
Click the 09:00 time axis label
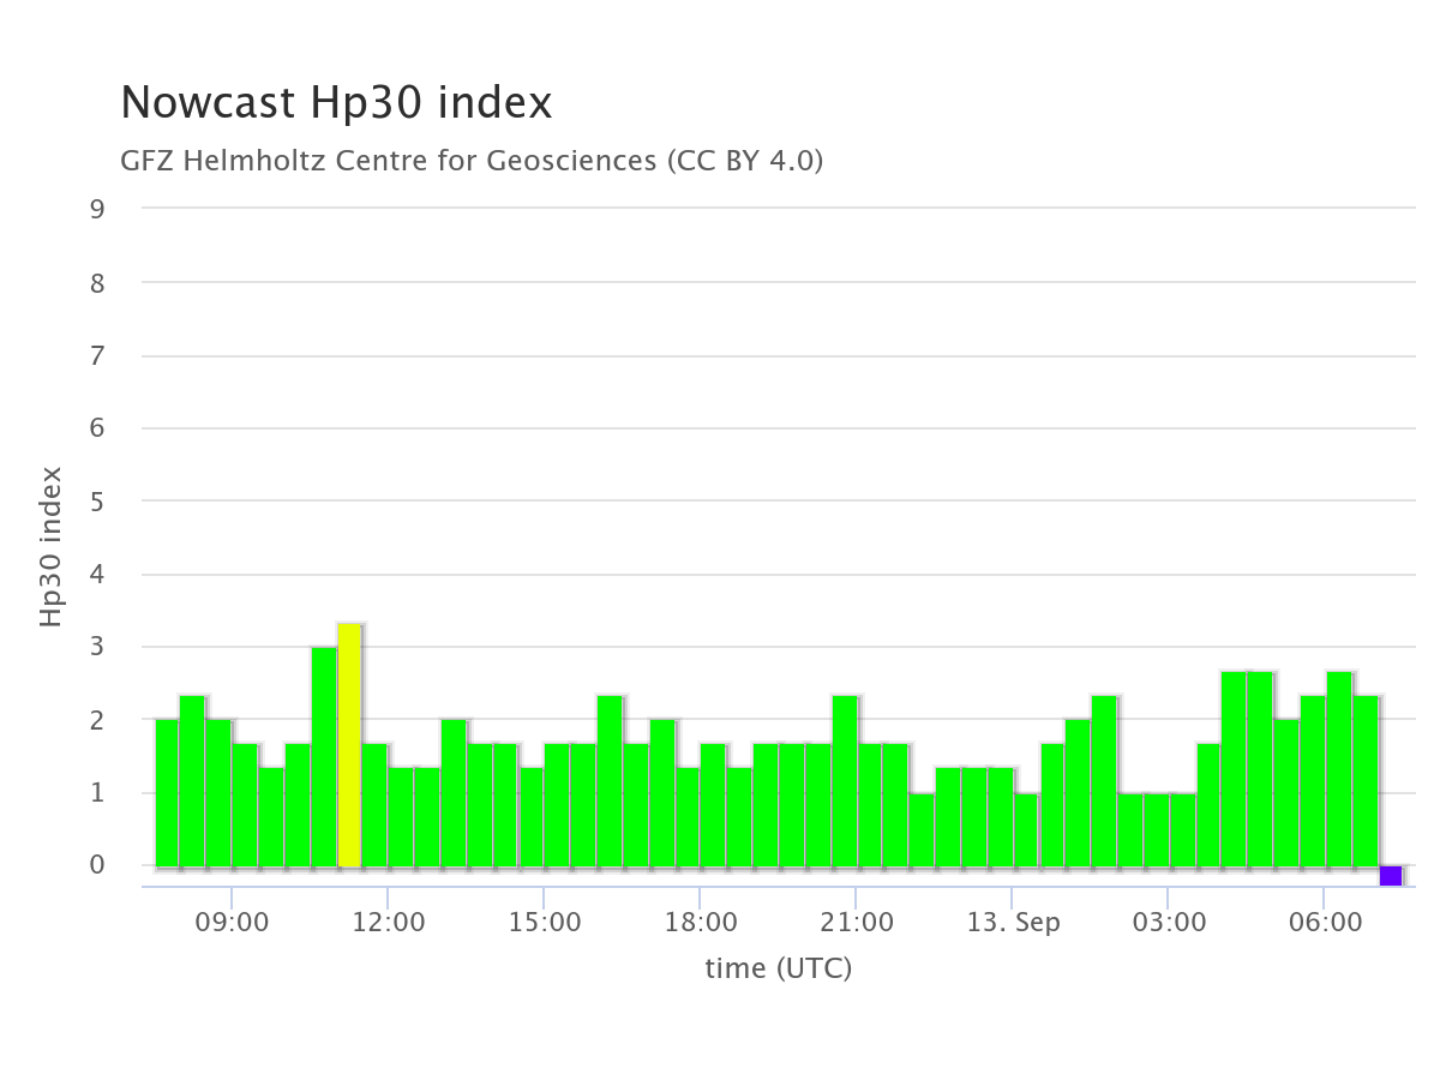[x=232, y=921]
